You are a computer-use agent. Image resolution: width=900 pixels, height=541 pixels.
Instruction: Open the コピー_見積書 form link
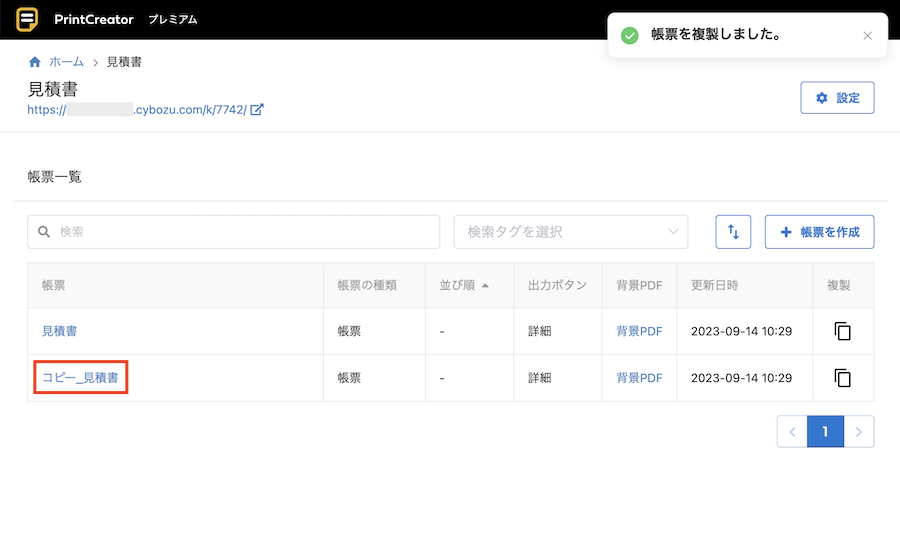pyautogui.click(x=81, y=378)
